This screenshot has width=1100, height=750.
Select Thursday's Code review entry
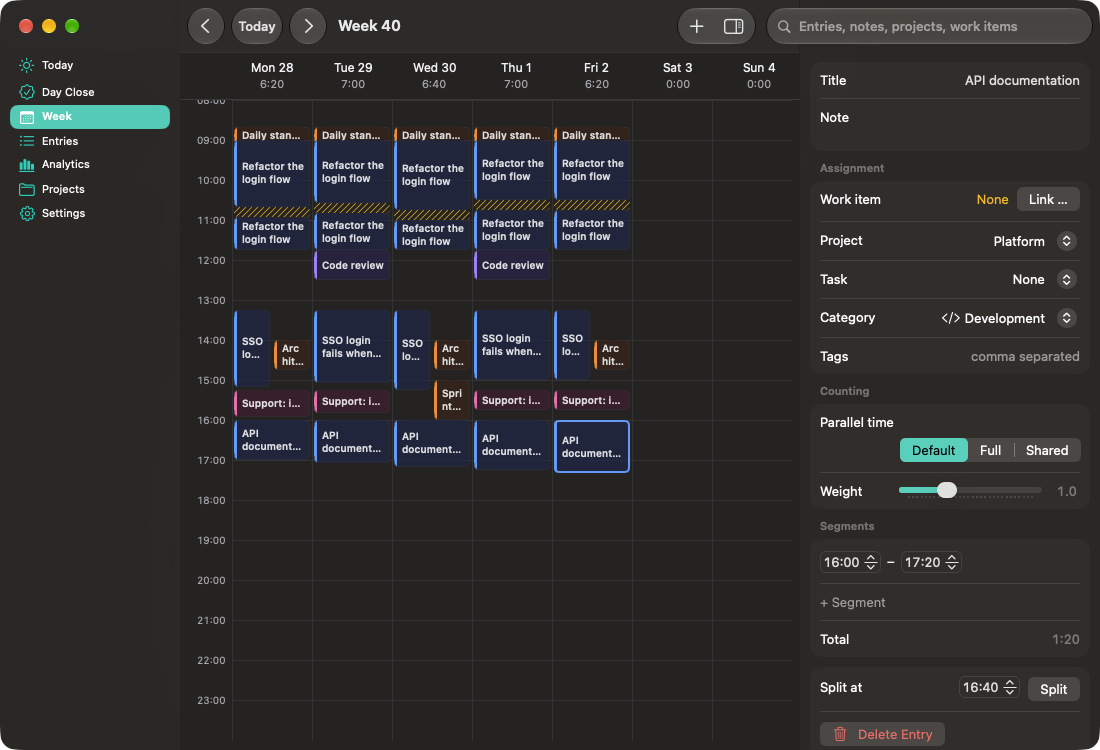pos(512,265)
